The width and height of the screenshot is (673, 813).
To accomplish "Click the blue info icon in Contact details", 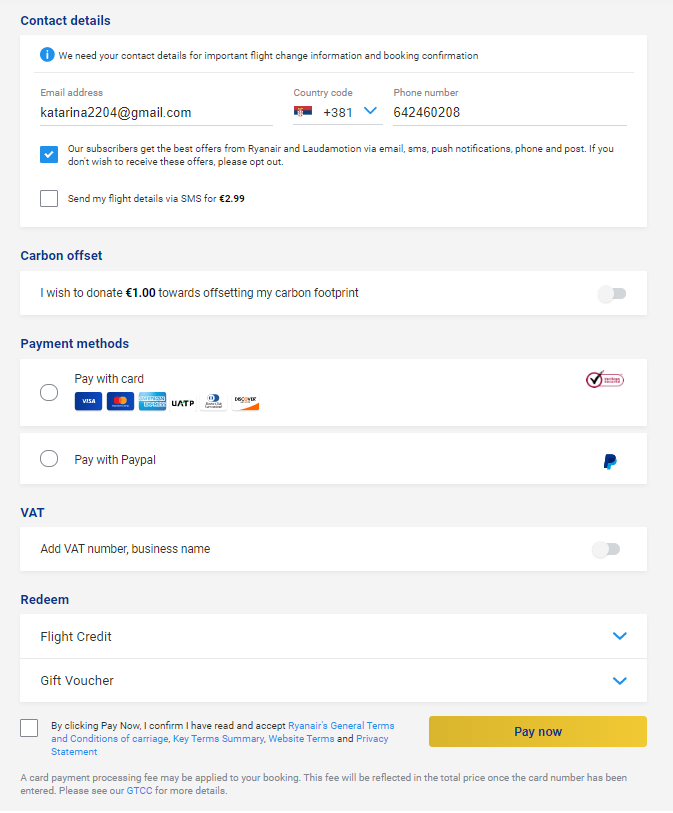I will (x=47, y=54).
